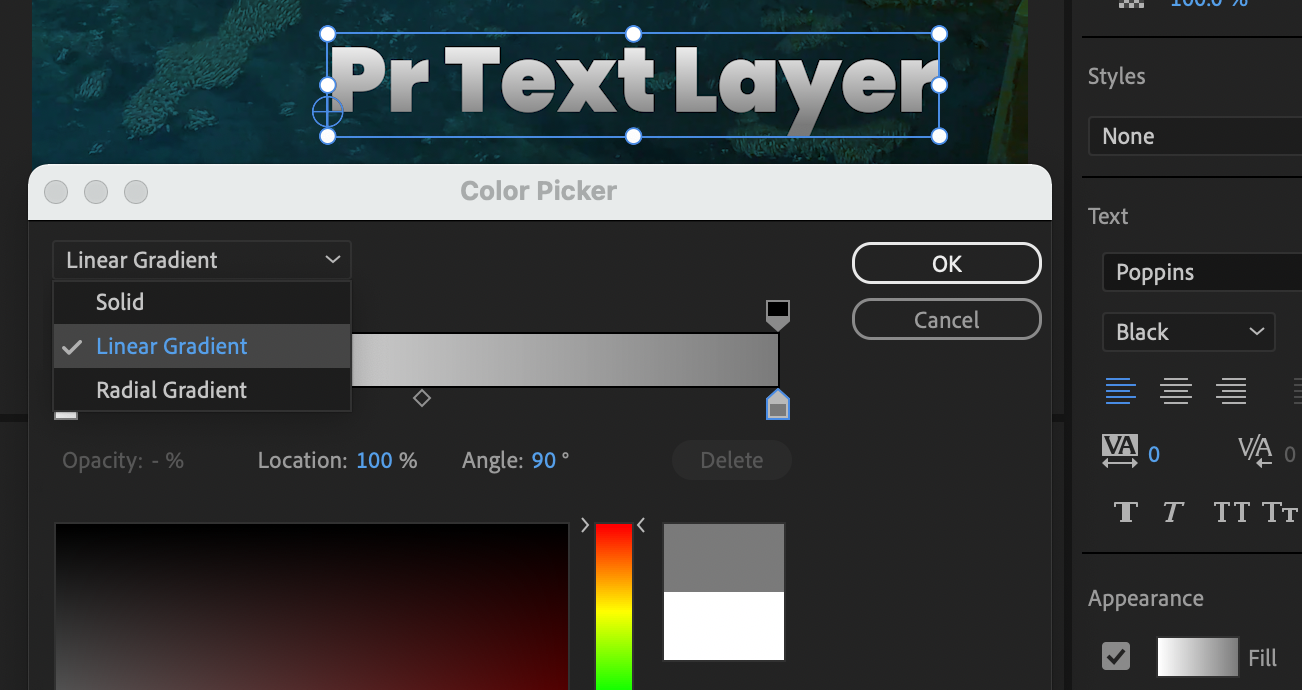The height and width of the screenshot is (690, 1302).
Task: Toggle the faux italic T icon
Action: pyautogui.click(x=1173, y=512)
